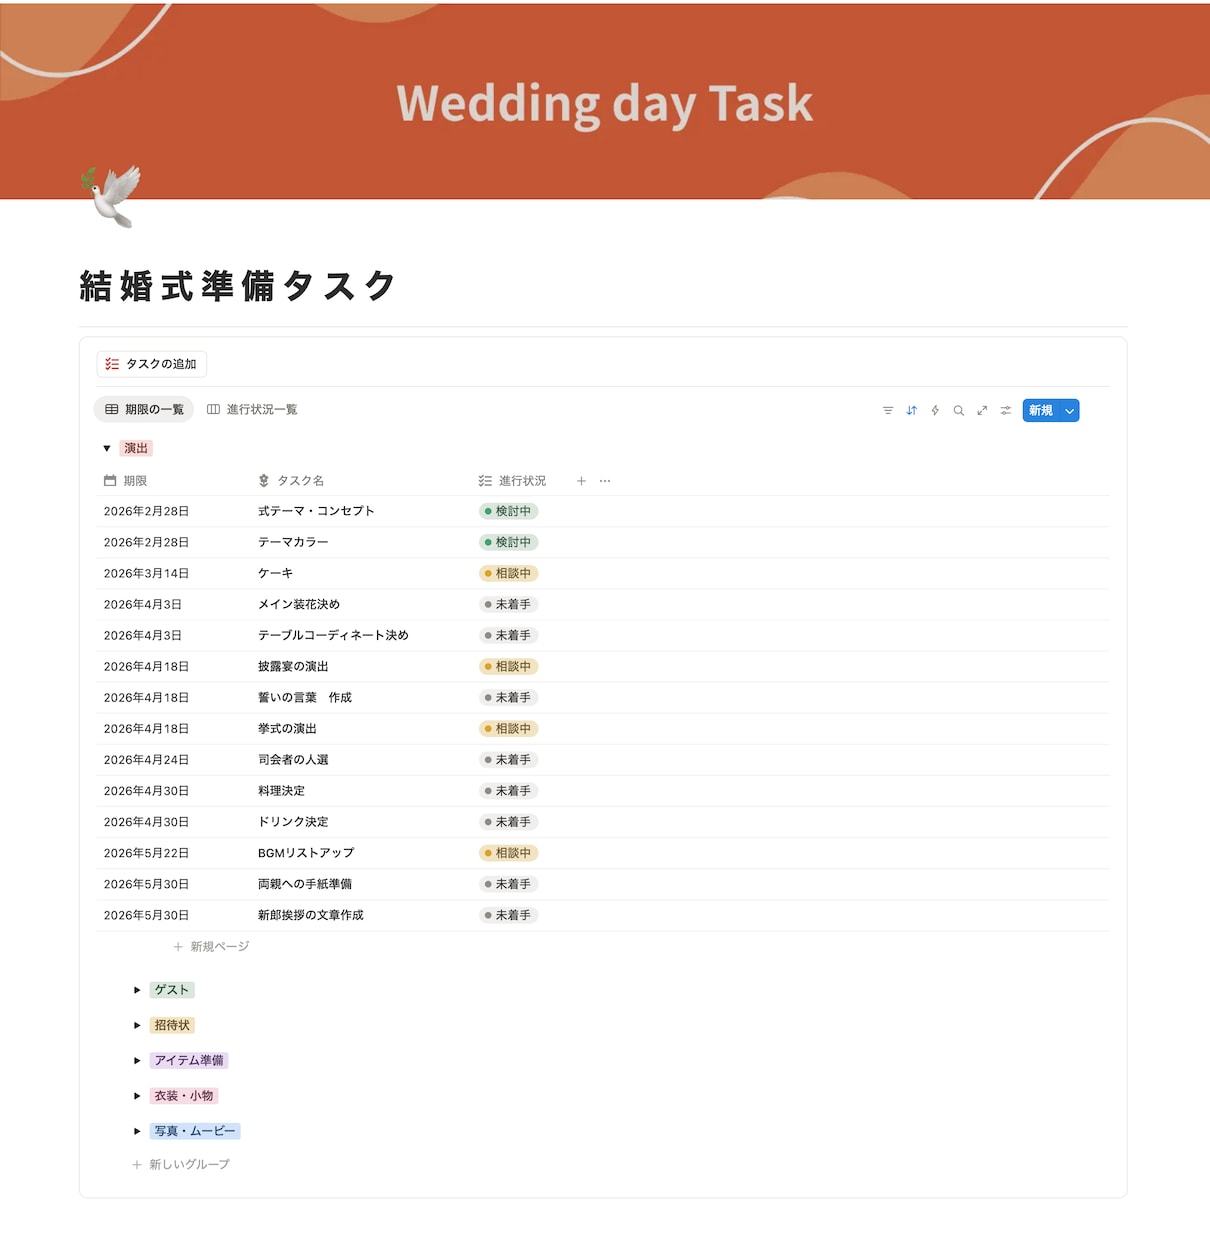Click 新しいグループ to add a group

coord(181,1164)
